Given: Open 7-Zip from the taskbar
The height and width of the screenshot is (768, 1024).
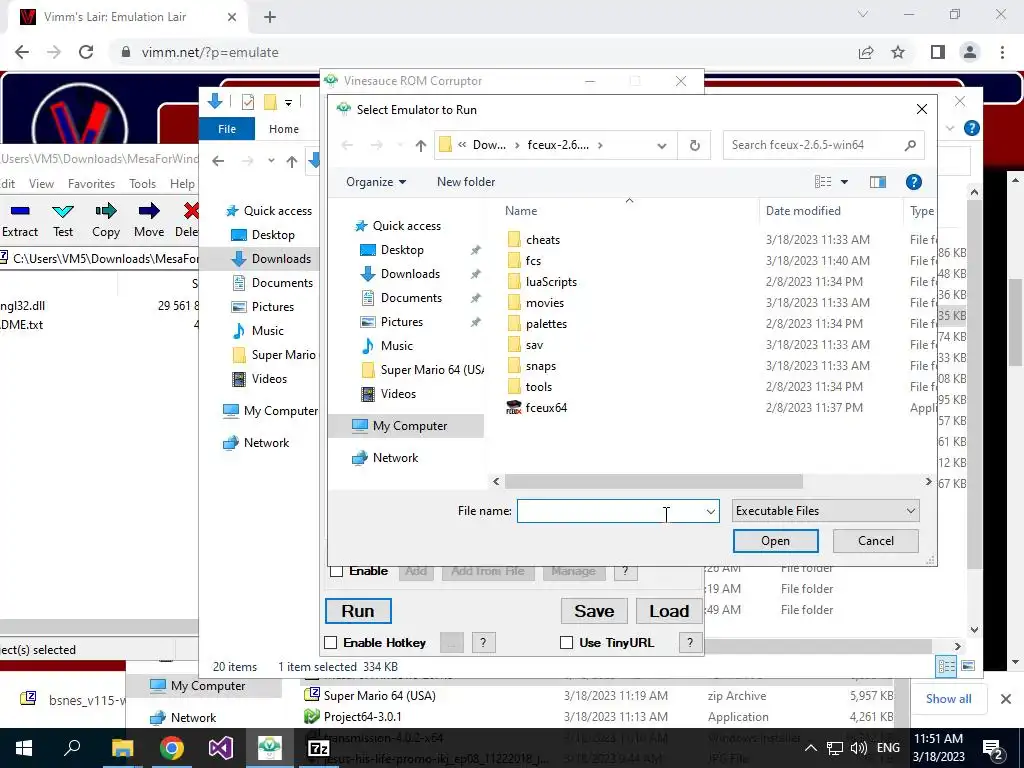Looking at the screenshot, I should (x=318, y=748).
